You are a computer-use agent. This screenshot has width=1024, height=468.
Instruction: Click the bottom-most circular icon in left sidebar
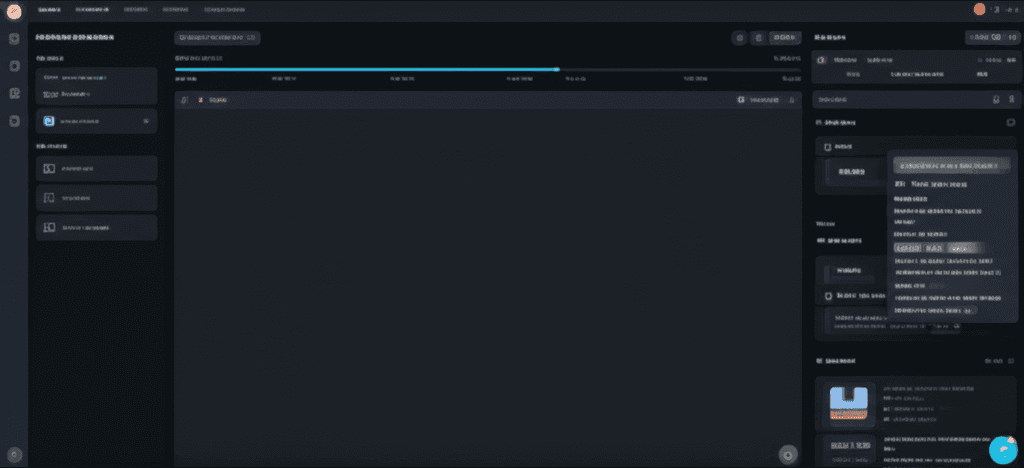15,454
